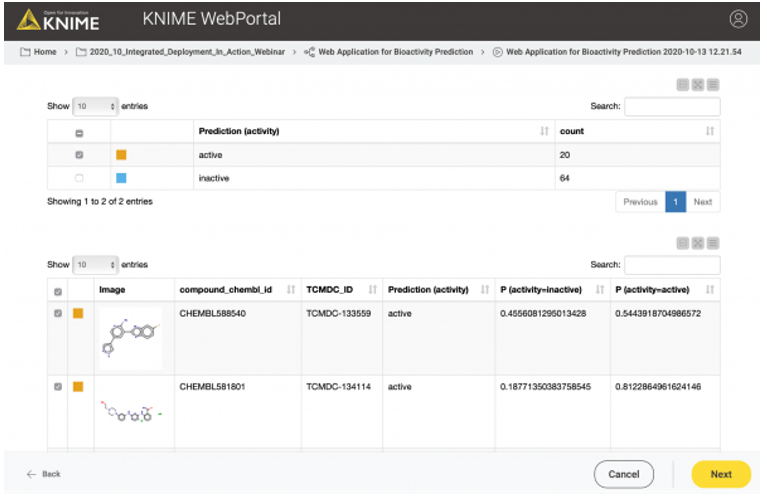Click the fullscreen icon above the bottom table

(x=698, y=243)
